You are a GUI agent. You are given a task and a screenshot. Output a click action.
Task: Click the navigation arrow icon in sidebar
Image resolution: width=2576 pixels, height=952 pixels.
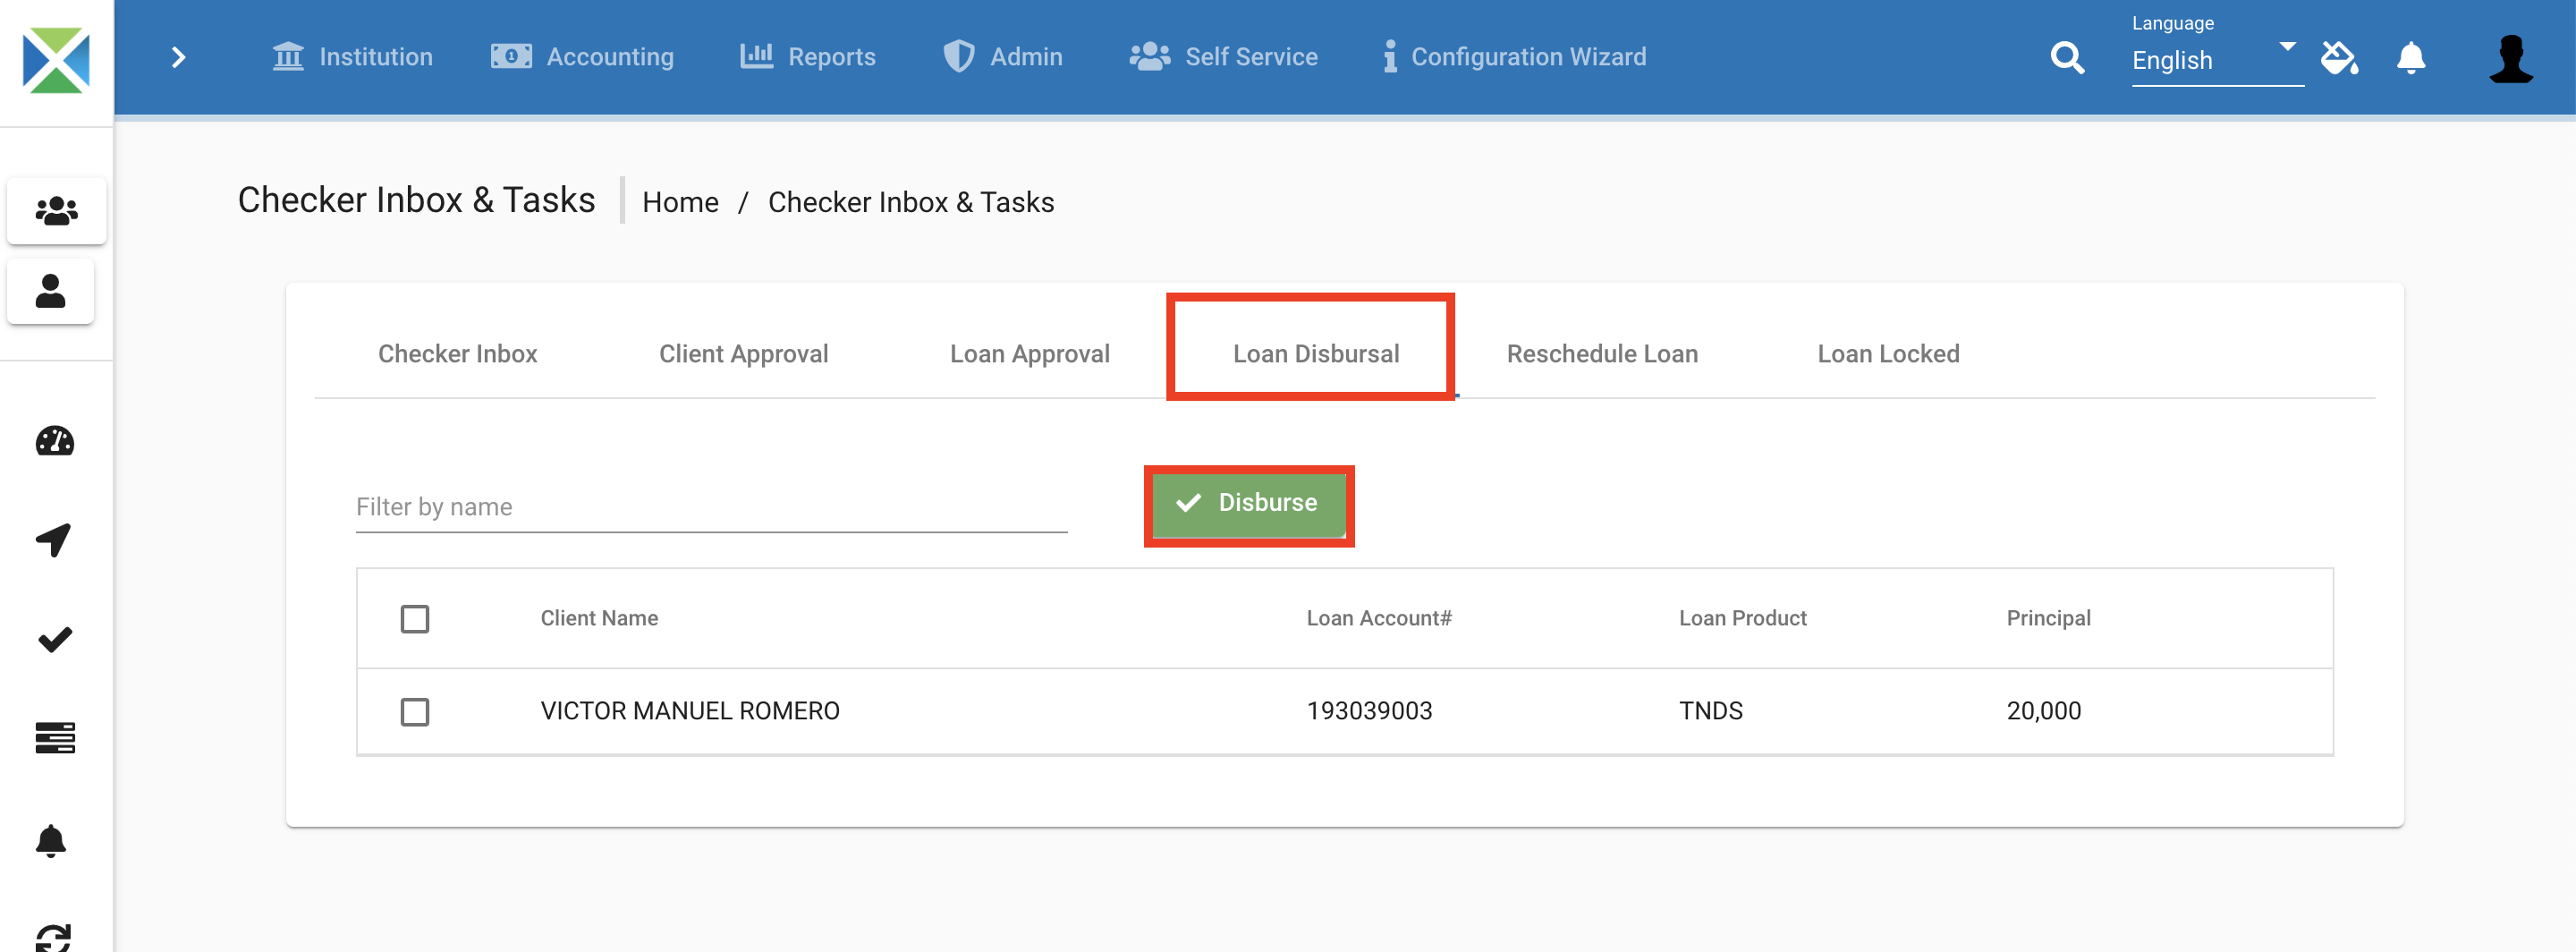[x=54, y=540]
